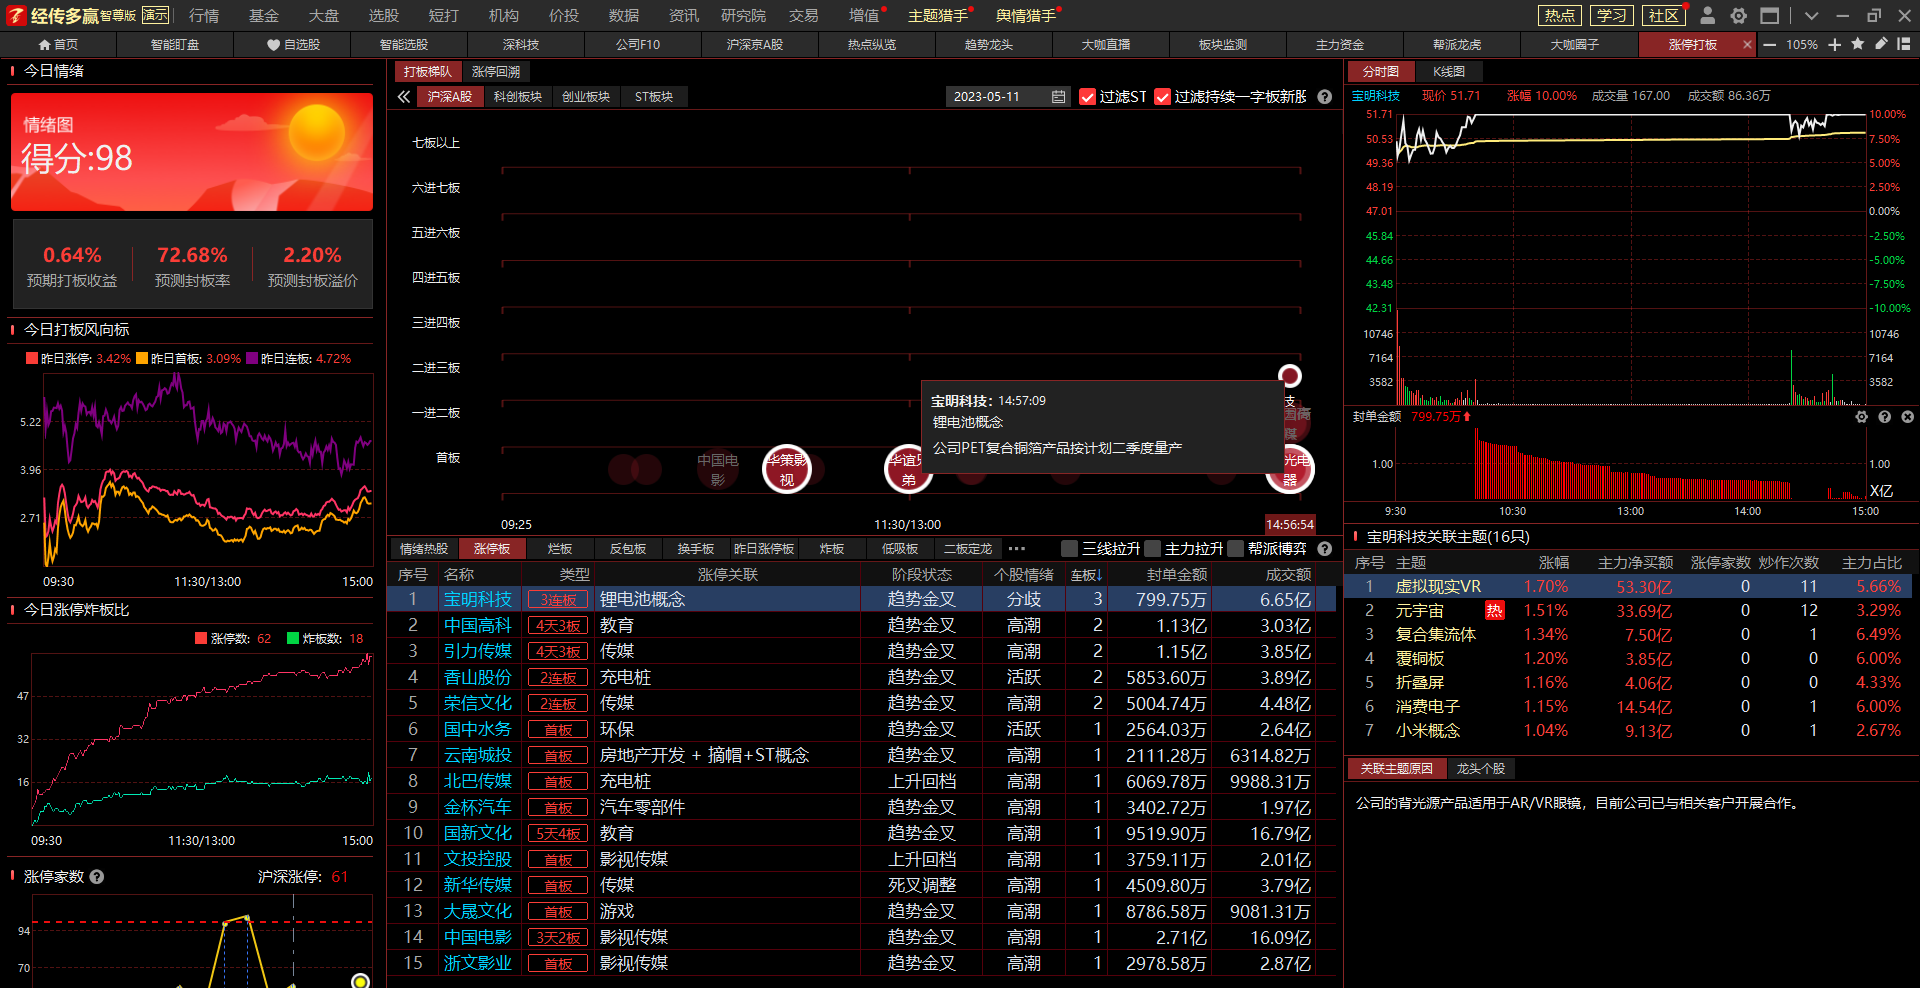
Task: Switch to 科创板块 tab
Action: [x=518, y=97]
